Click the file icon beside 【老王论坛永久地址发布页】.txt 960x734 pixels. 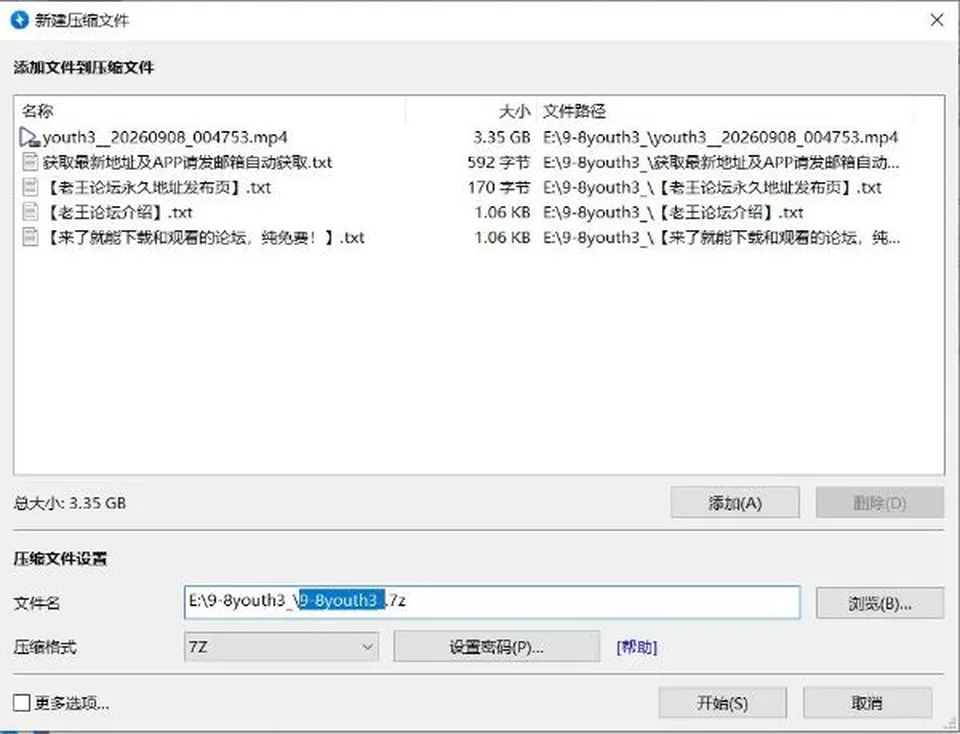29,187
